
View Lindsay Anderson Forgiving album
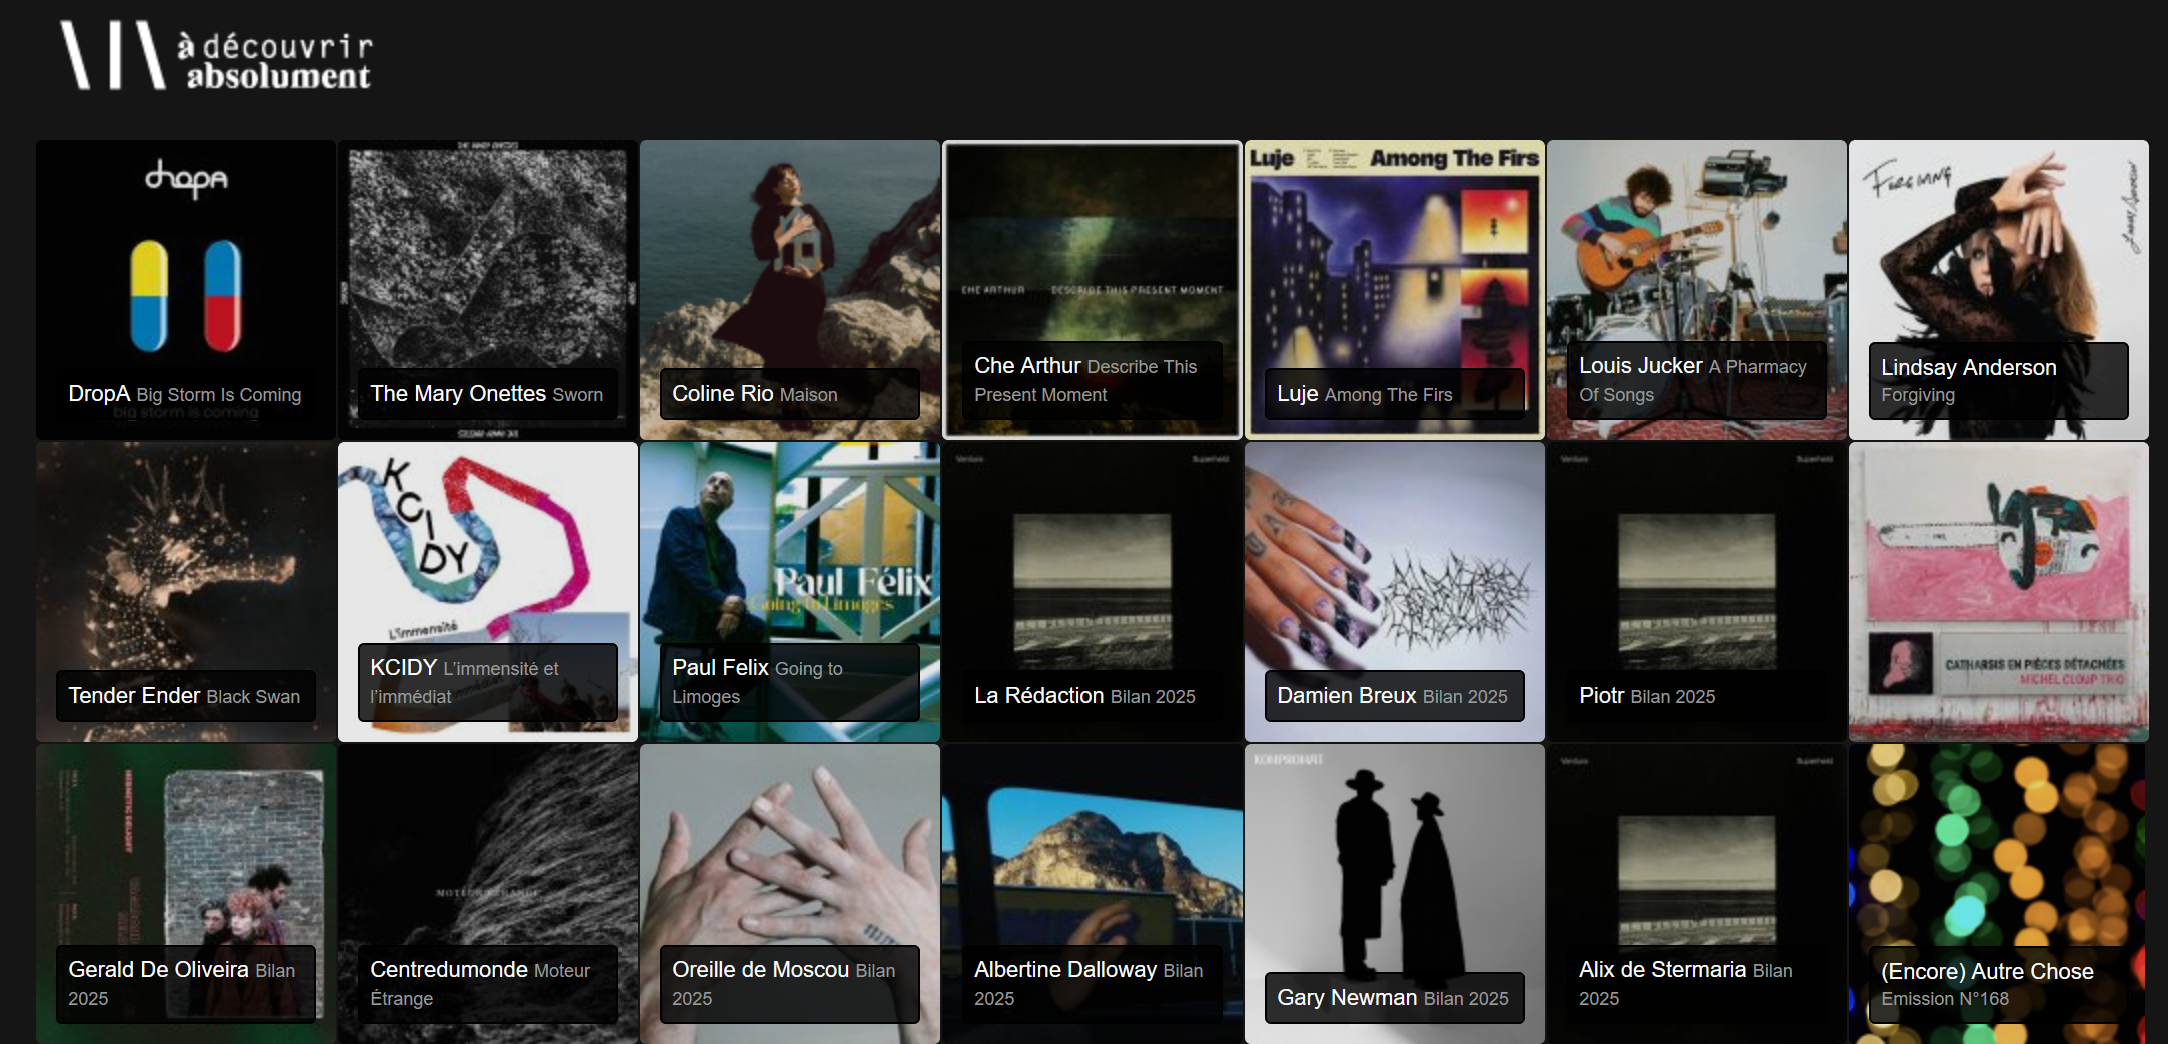(x=1999, y=289)
